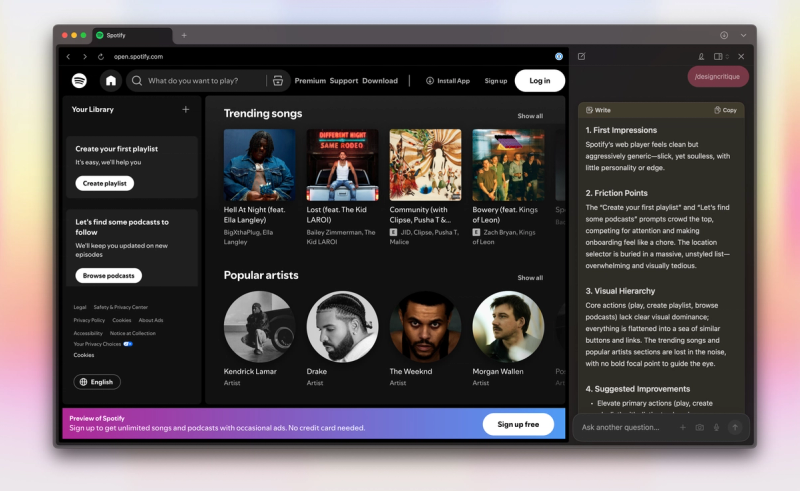Open Support menu link
Image resolution: width=800 pixels, height=491 pixels.
[x=343, y=81]
